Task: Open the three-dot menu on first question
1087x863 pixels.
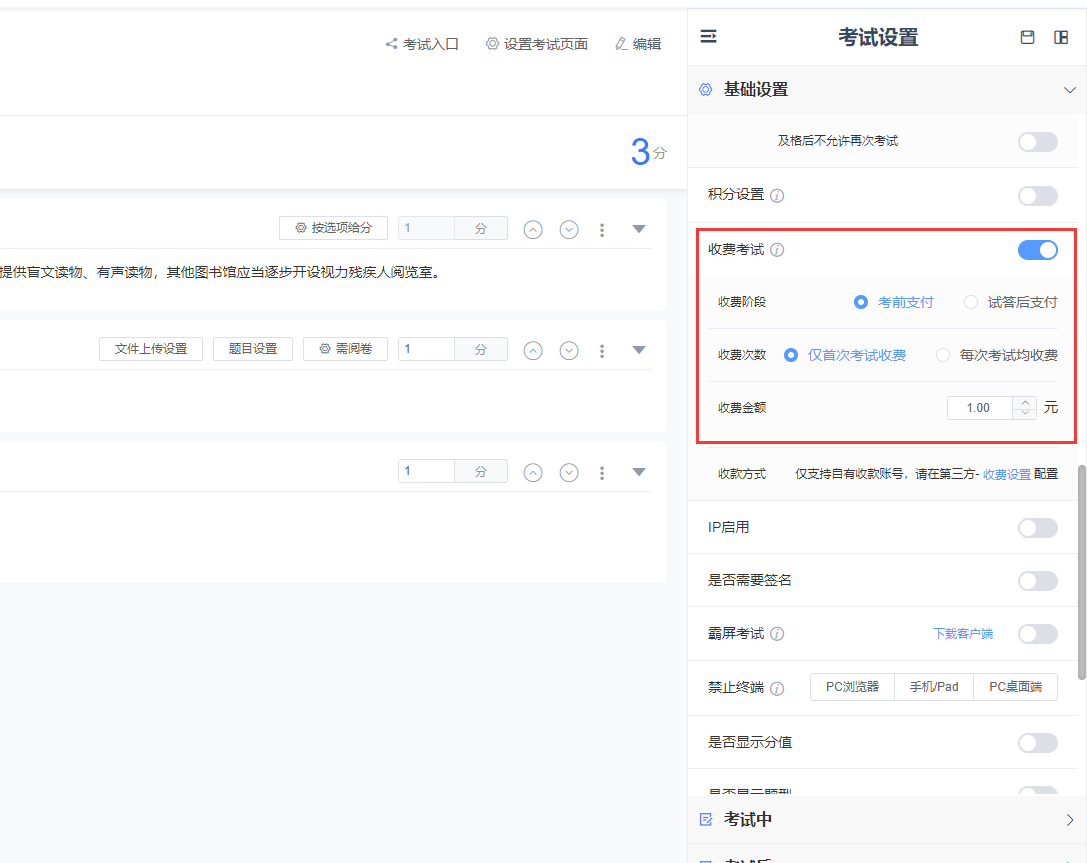Action: [x=602, y=229]
